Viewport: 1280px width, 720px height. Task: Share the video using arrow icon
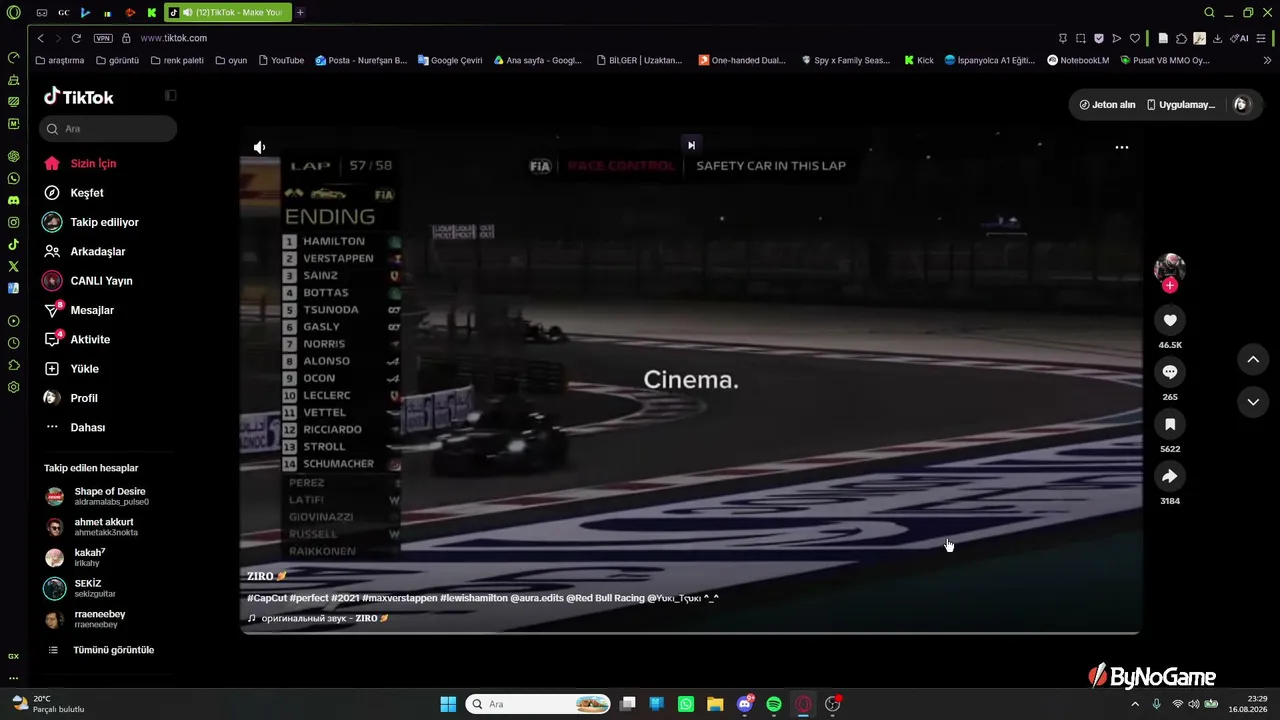pos(1170,476)
